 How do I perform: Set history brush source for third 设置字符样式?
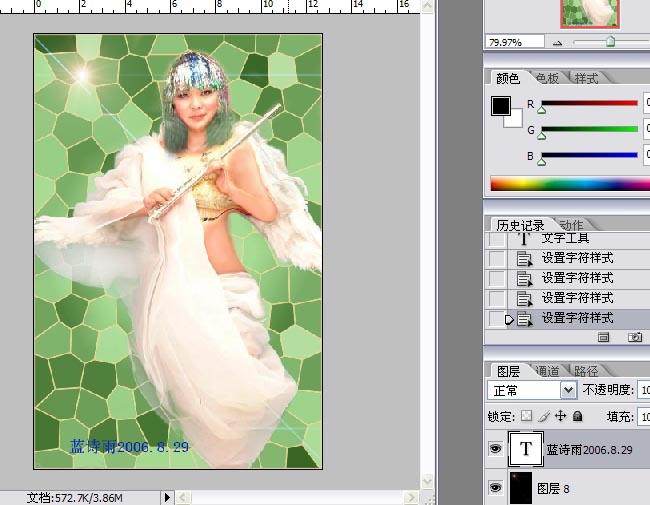[x=497, y=299]
